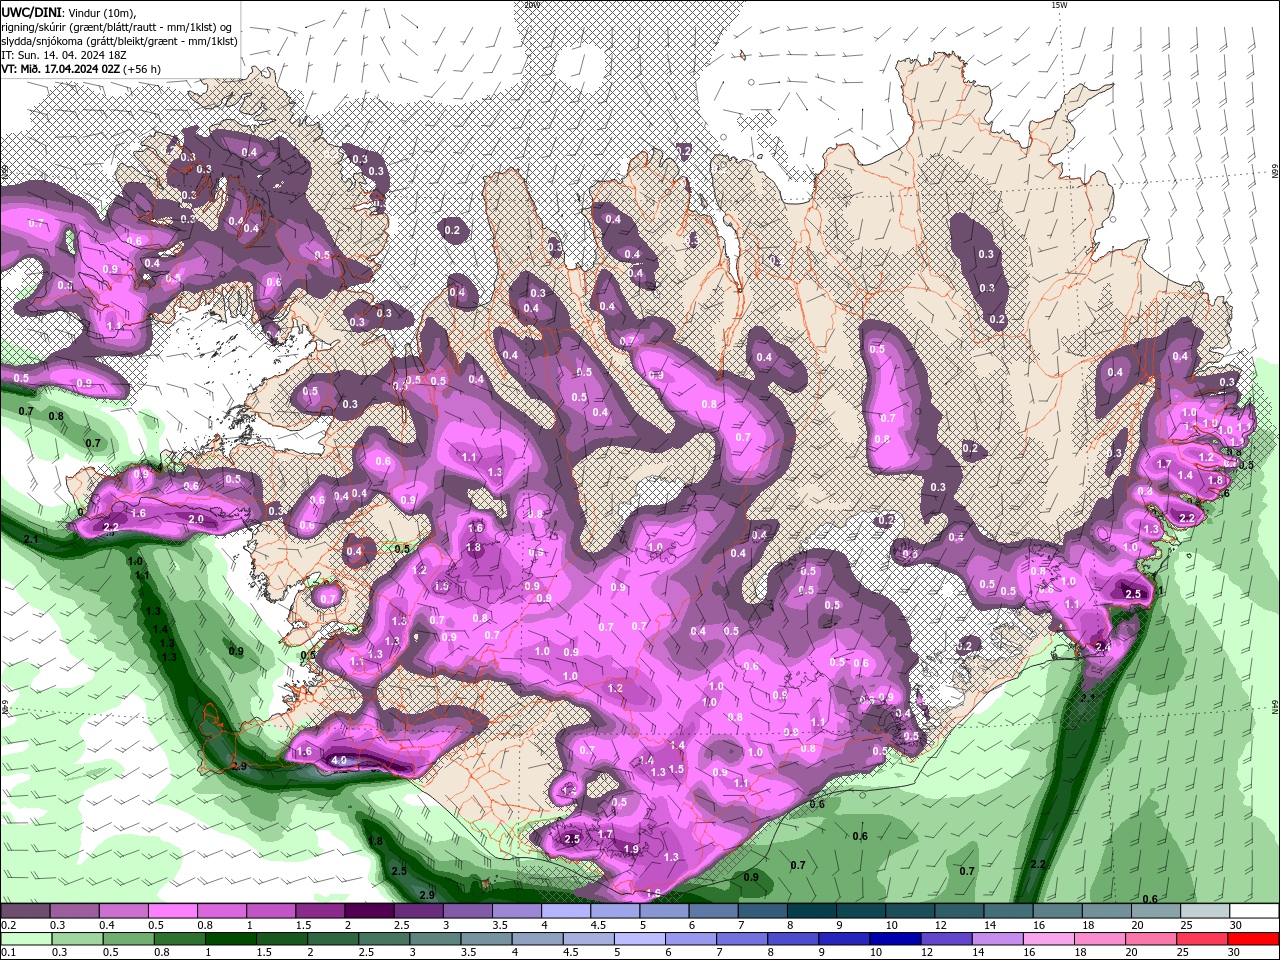This screenshot has height=960, width=1280.
Task: Click the dark teal 8 swatch in top legend
Action: pos(812,911)
